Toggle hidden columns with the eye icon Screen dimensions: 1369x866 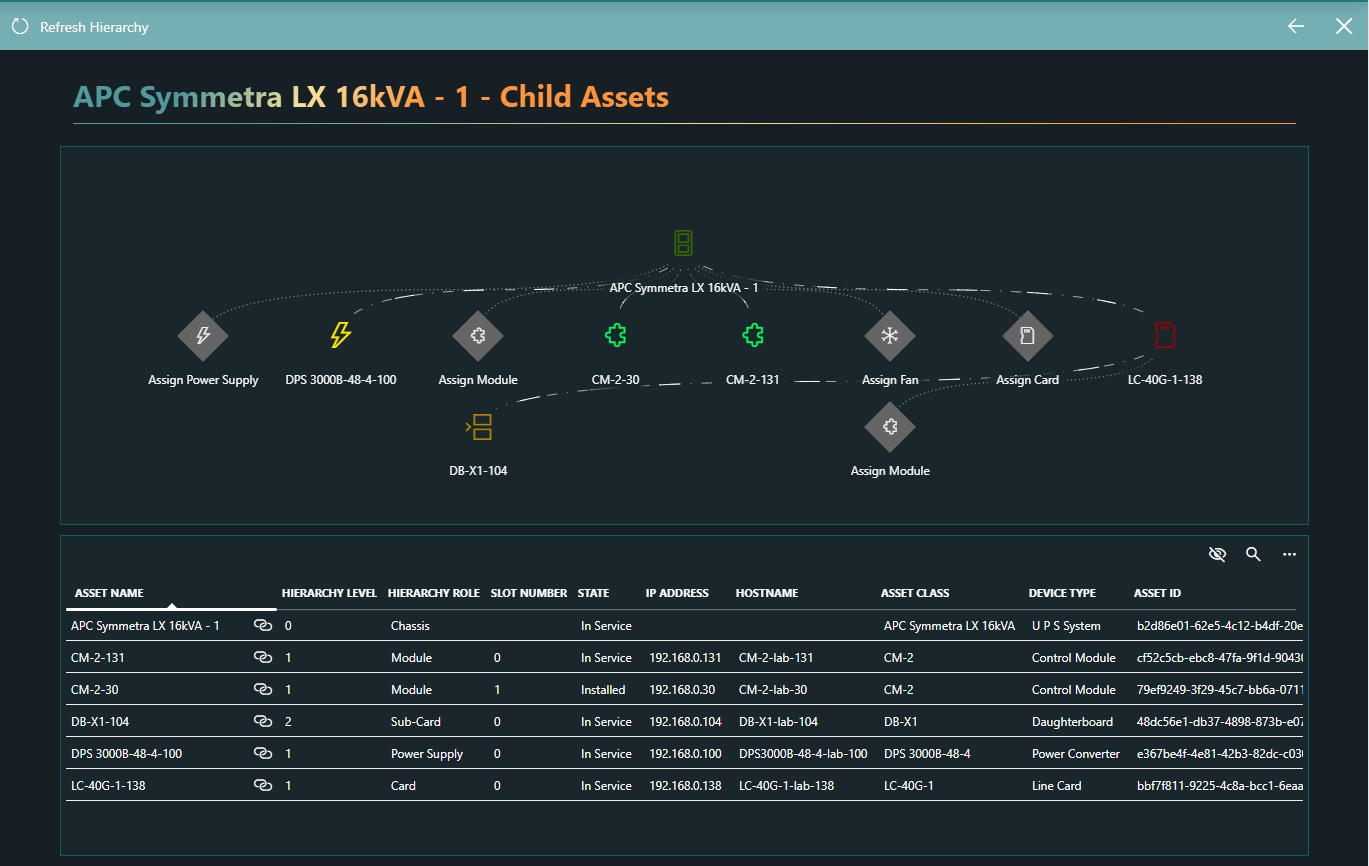(1217, 554)
